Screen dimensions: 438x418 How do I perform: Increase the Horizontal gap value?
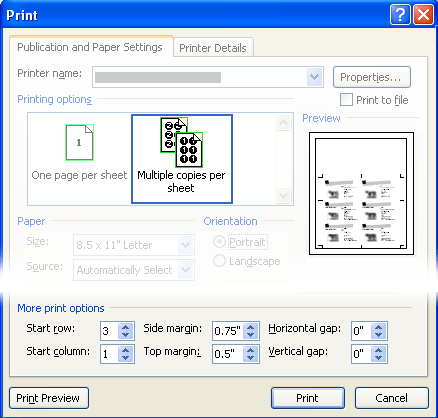(379, 327)
